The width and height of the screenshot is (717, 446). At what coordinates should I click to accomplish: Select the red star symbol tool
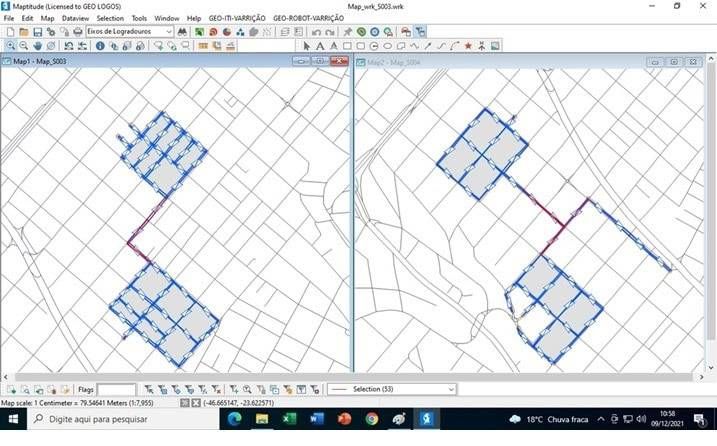(x=468, y=46)
